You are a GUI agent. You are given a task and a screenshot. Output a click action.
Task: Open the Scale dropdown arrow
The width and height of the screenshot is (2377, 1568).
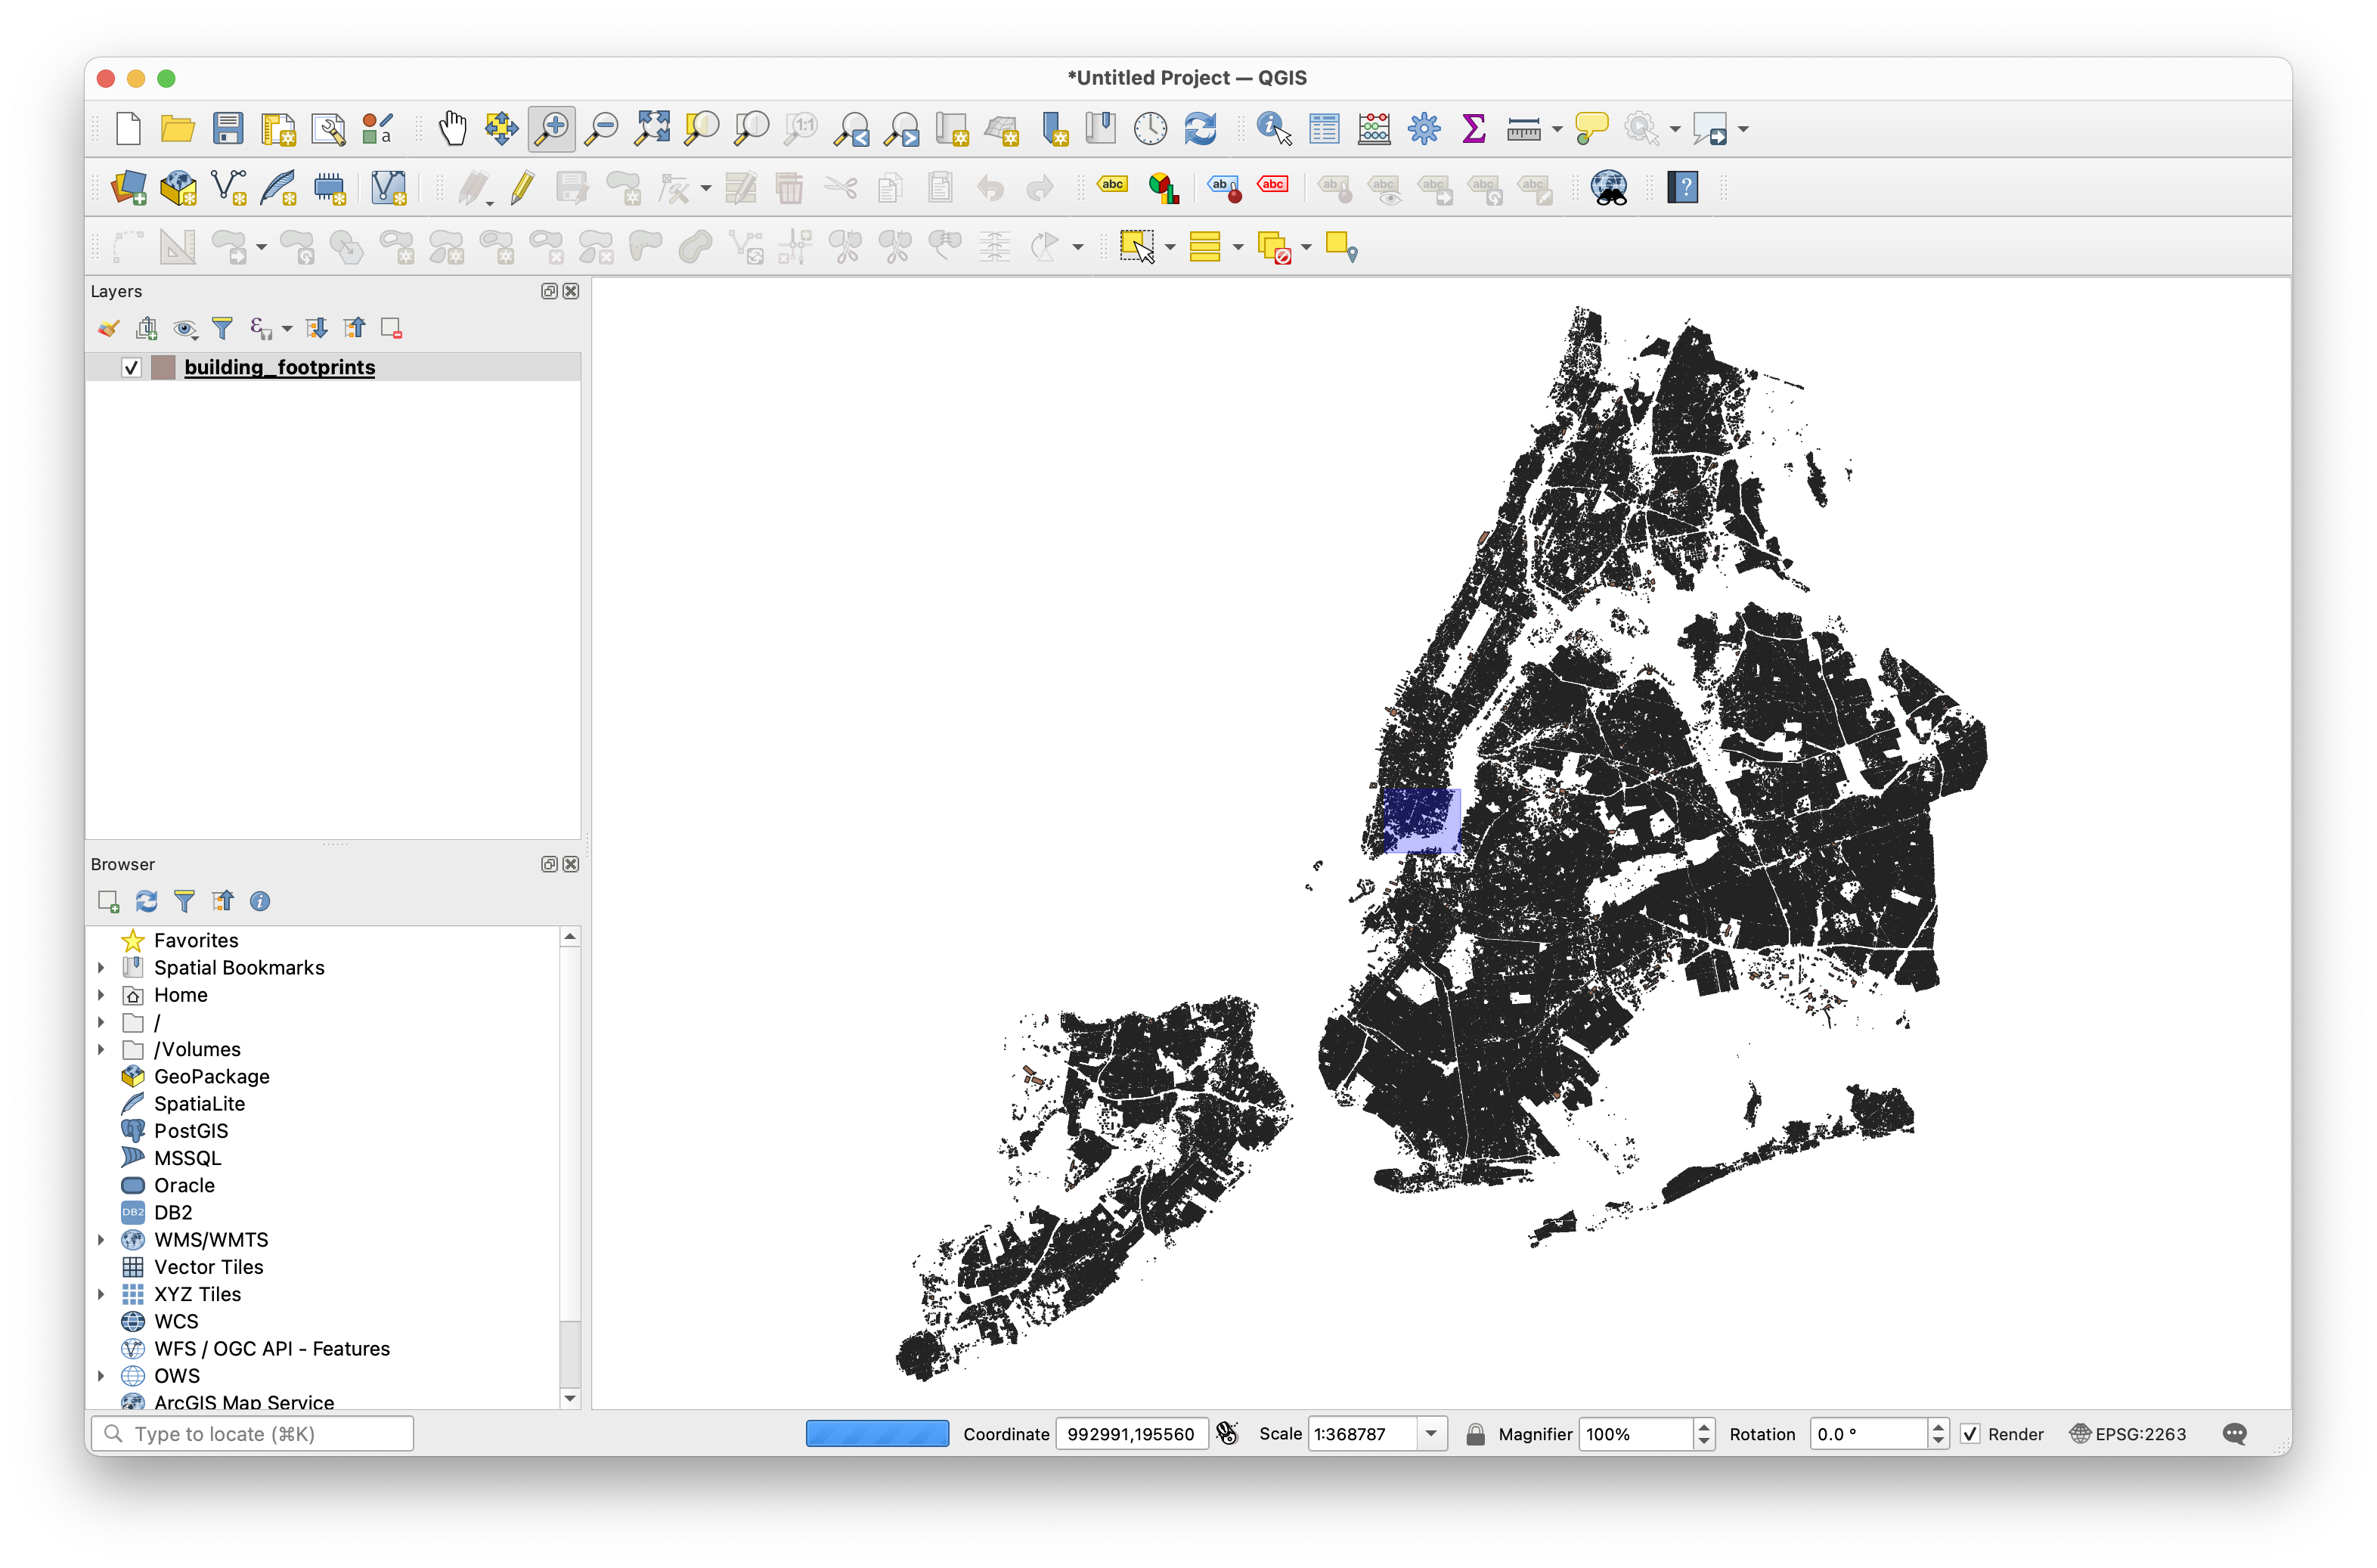1431,1434
